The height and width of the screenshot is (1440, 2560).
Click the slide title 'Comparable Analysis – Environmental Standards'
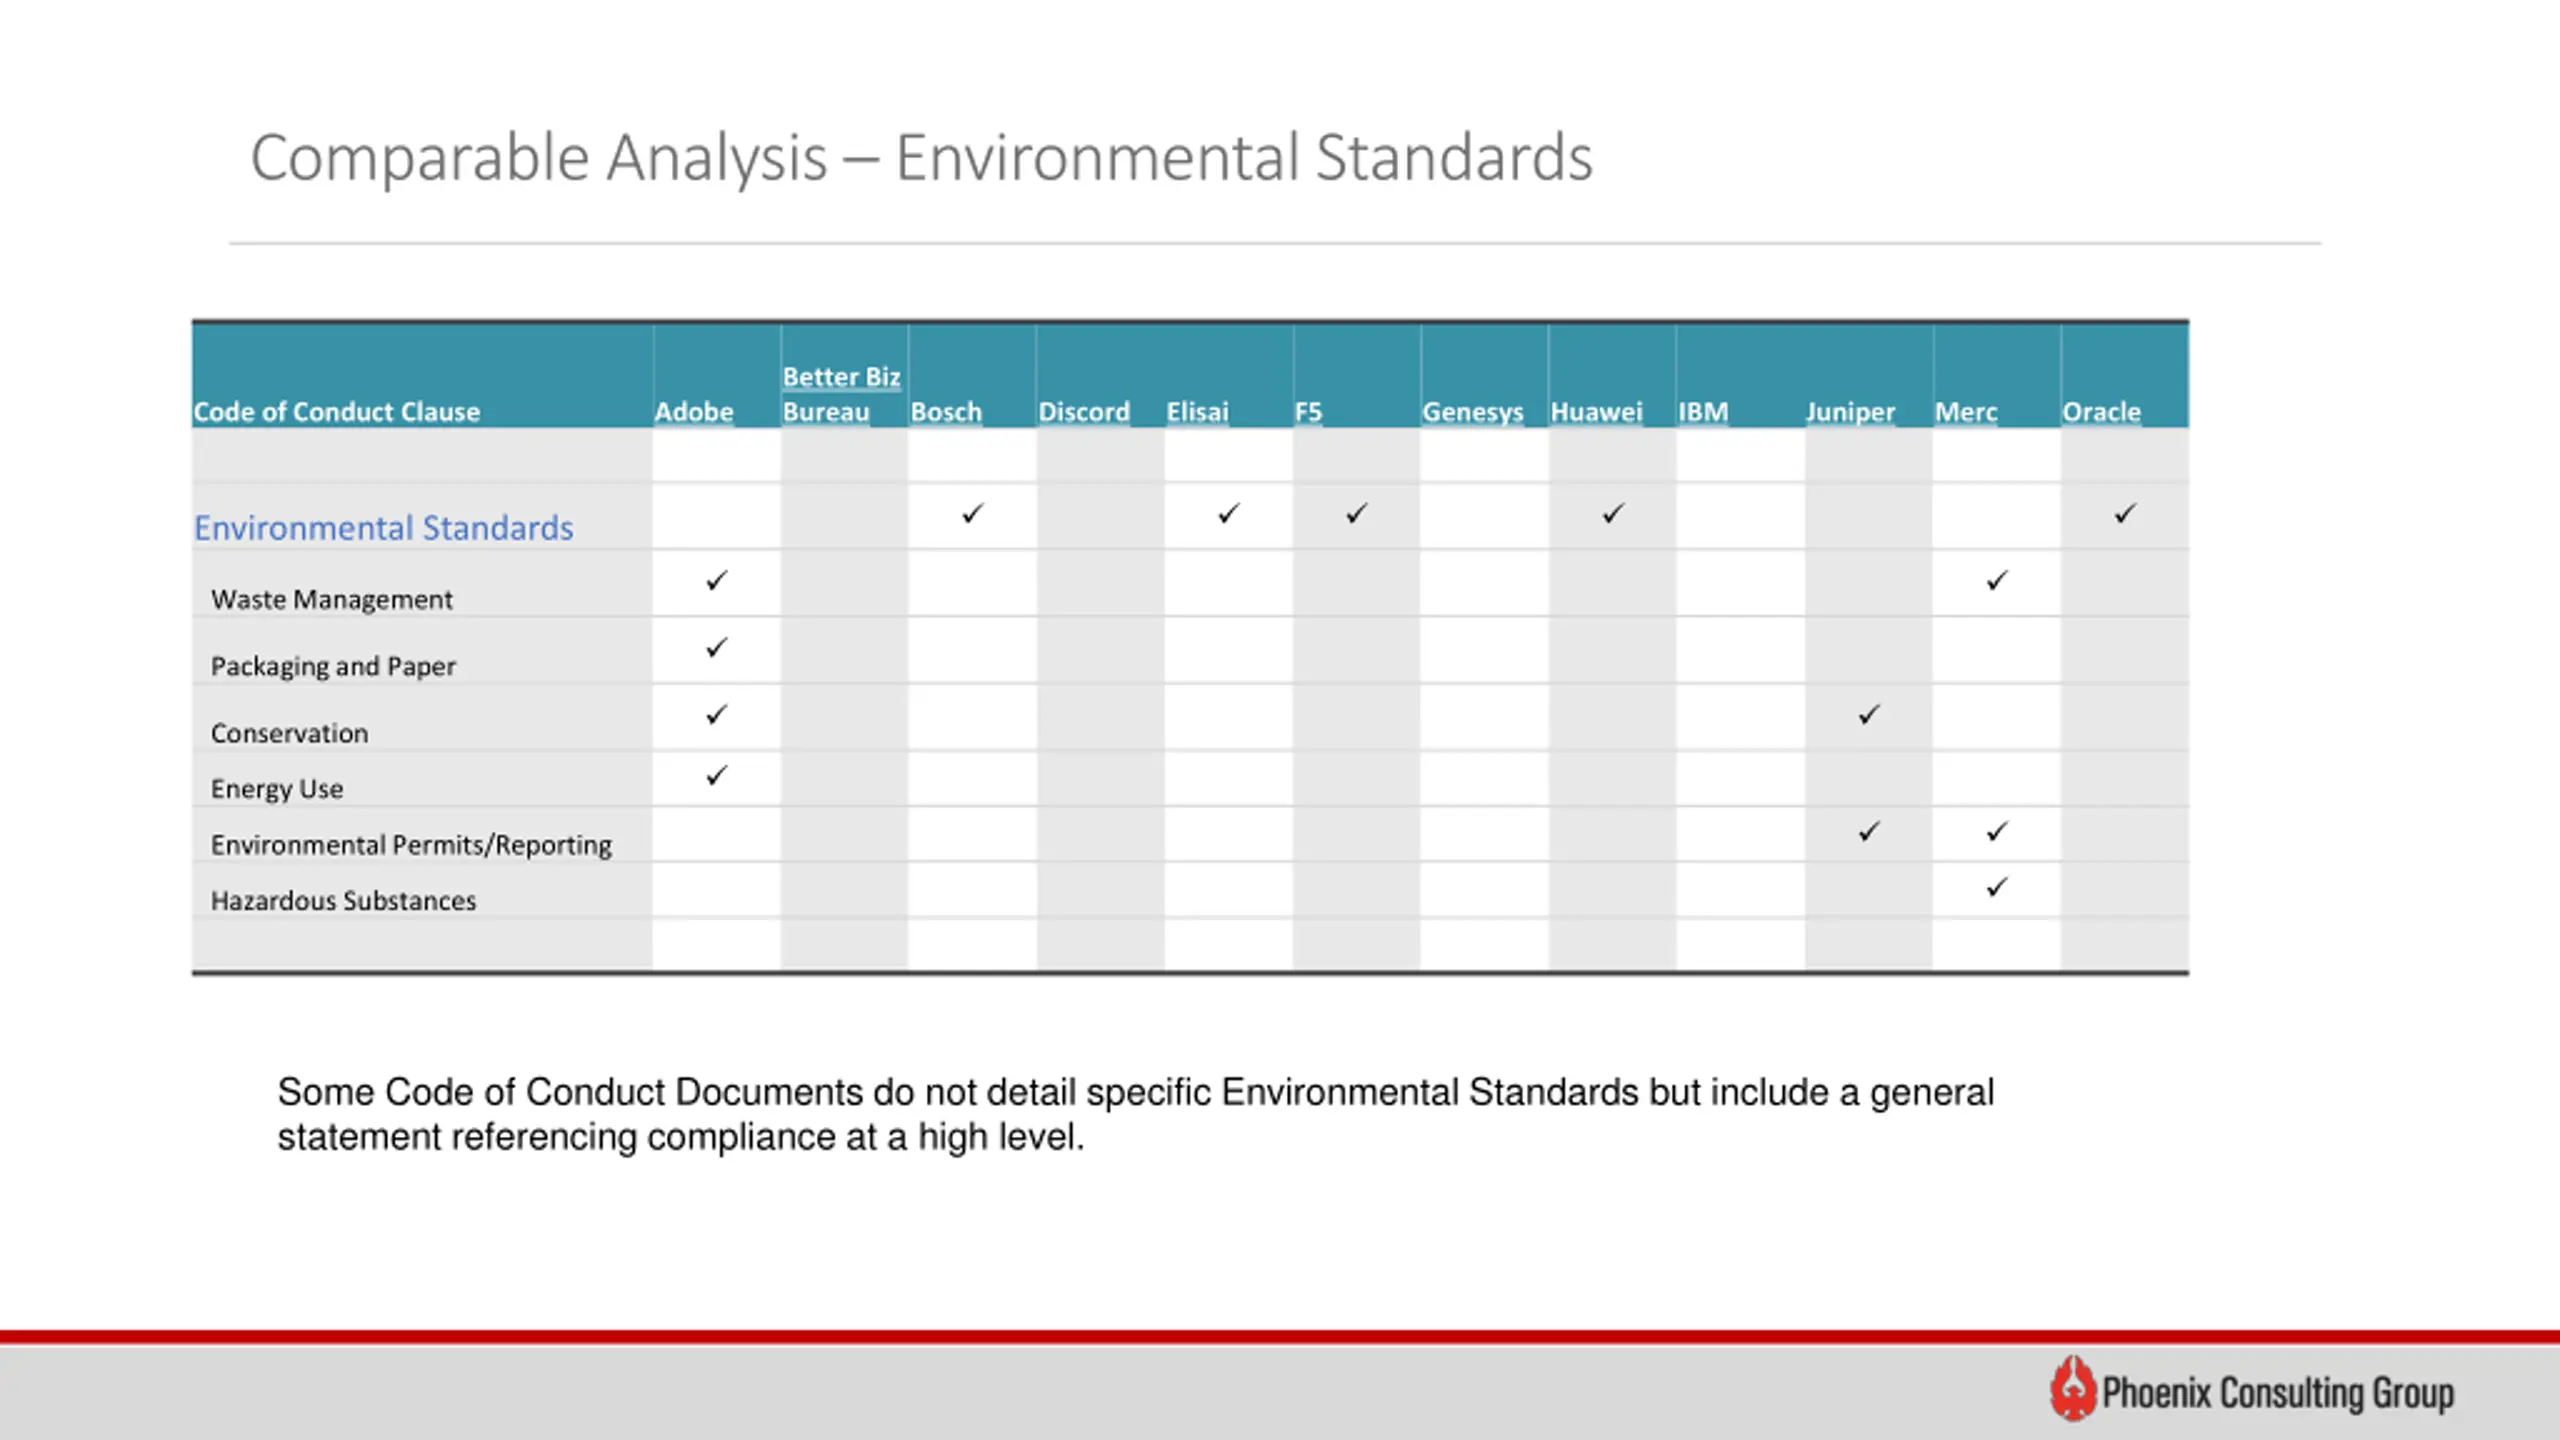click(921, 158)
